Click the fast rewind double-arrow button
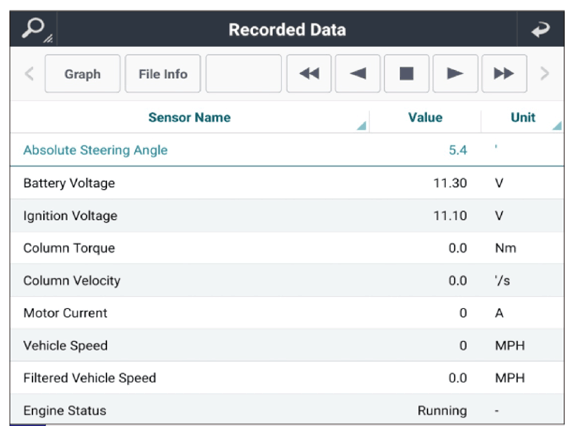The width and height of the screenshot is (575, 435). (309, 73)
